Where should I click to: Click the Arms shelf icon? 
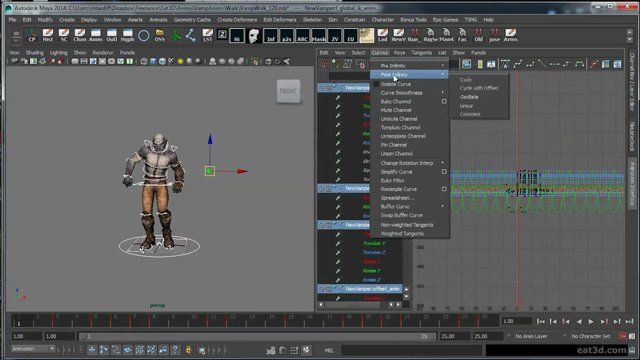pyautogui.click(x=510, y=36)
